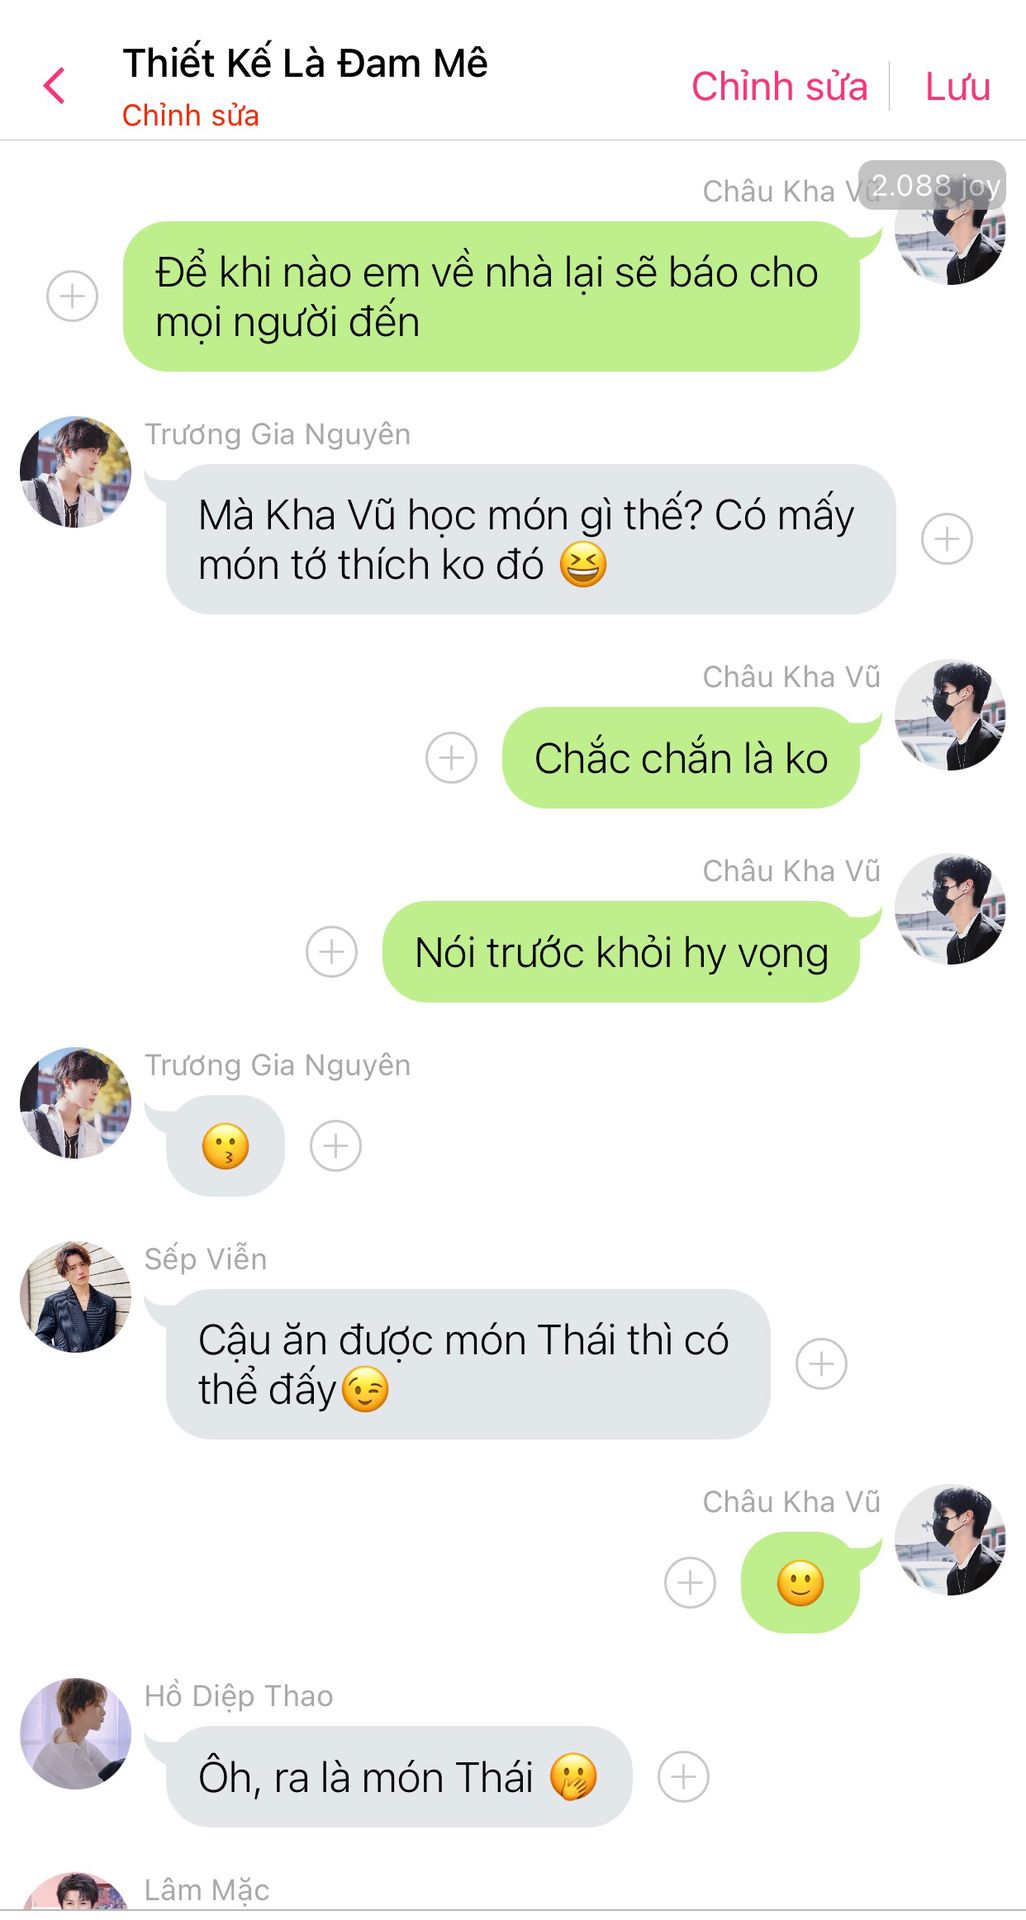
Task: Tap the red Chỉnh sửa link under title
Action: (190, 116)
